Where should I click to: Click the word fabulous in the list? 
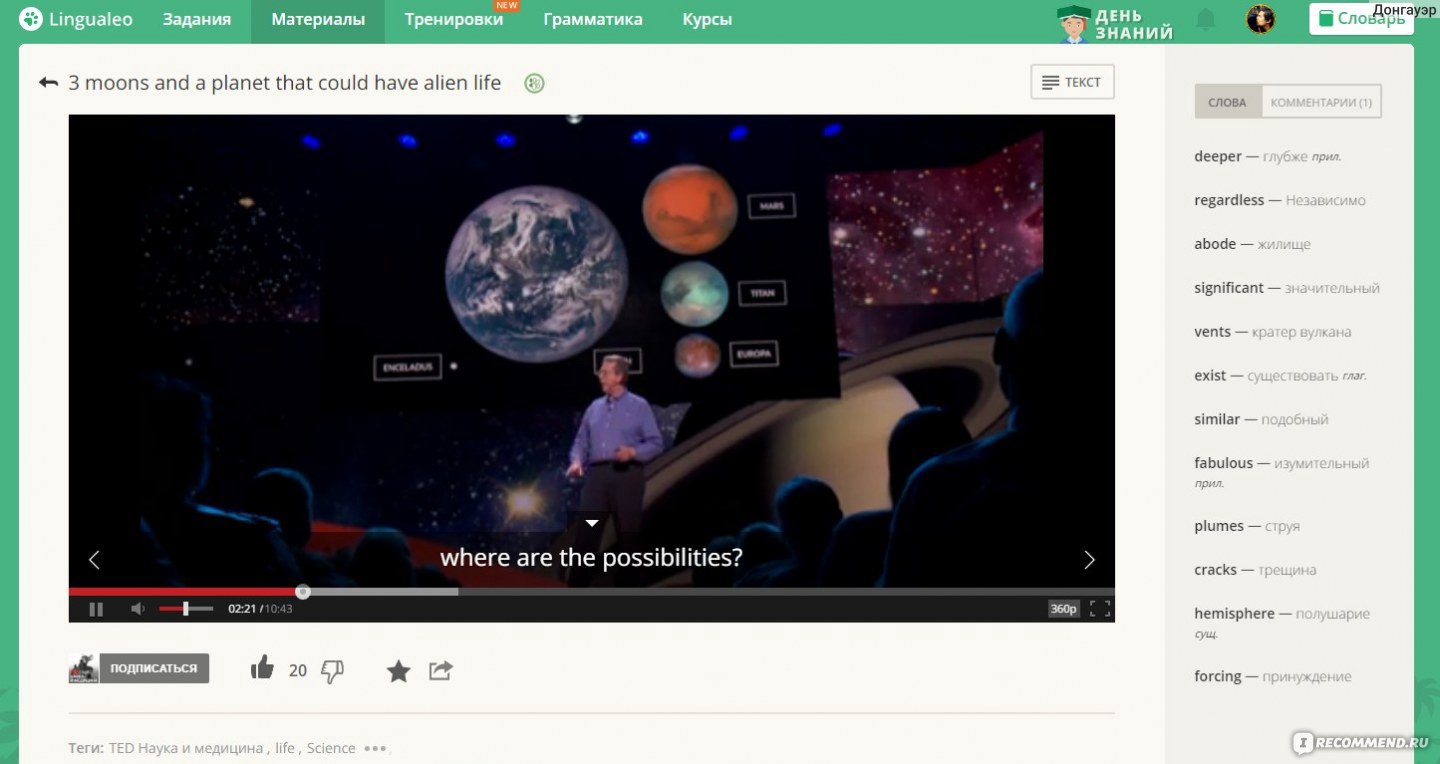(1223, 463)
